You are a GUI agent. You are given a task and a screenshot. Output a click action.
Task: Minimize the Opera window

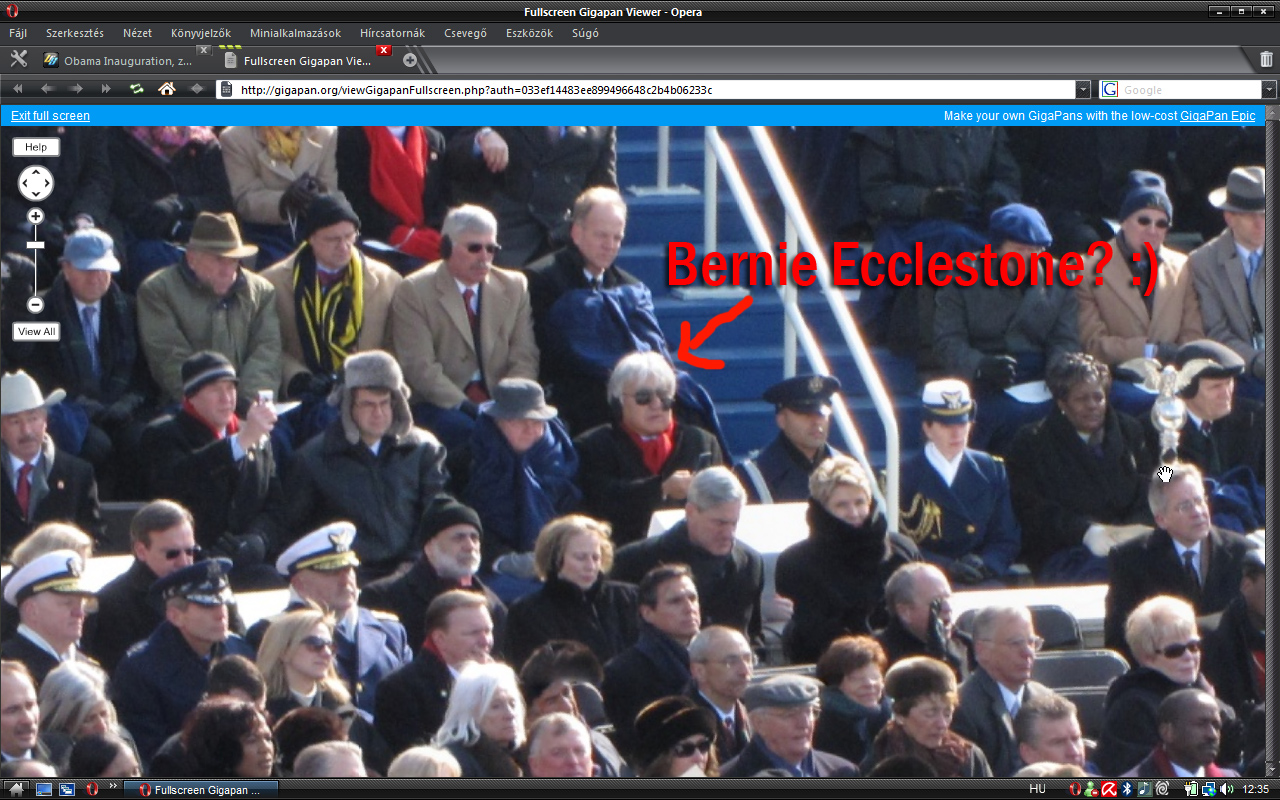coord(1218,11)
